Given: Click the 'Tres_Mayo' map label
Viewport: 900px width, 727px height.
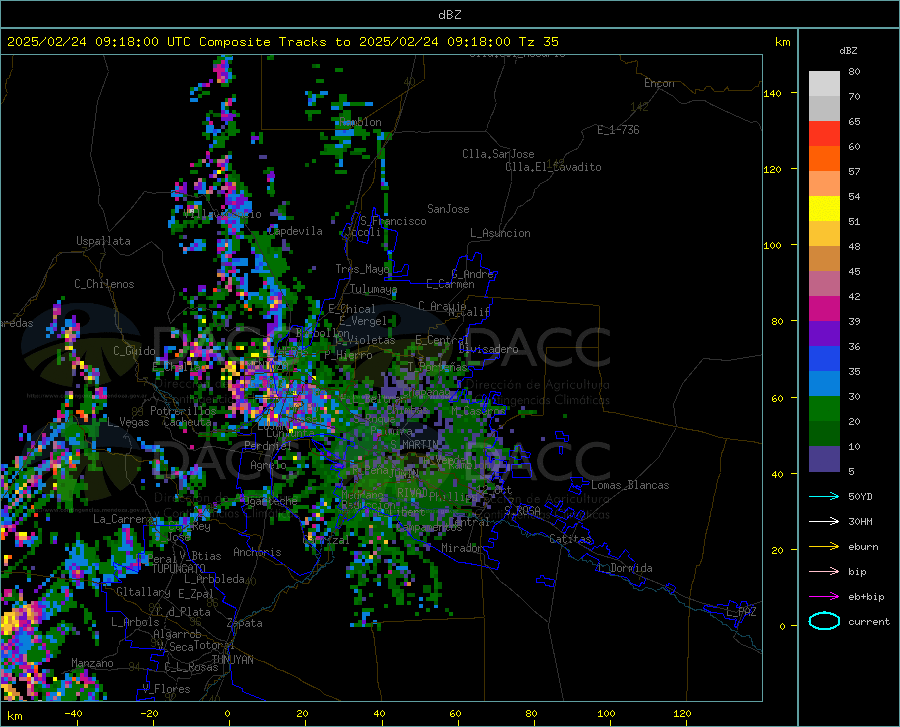Looking at the screenshot, I should point(362,269).
